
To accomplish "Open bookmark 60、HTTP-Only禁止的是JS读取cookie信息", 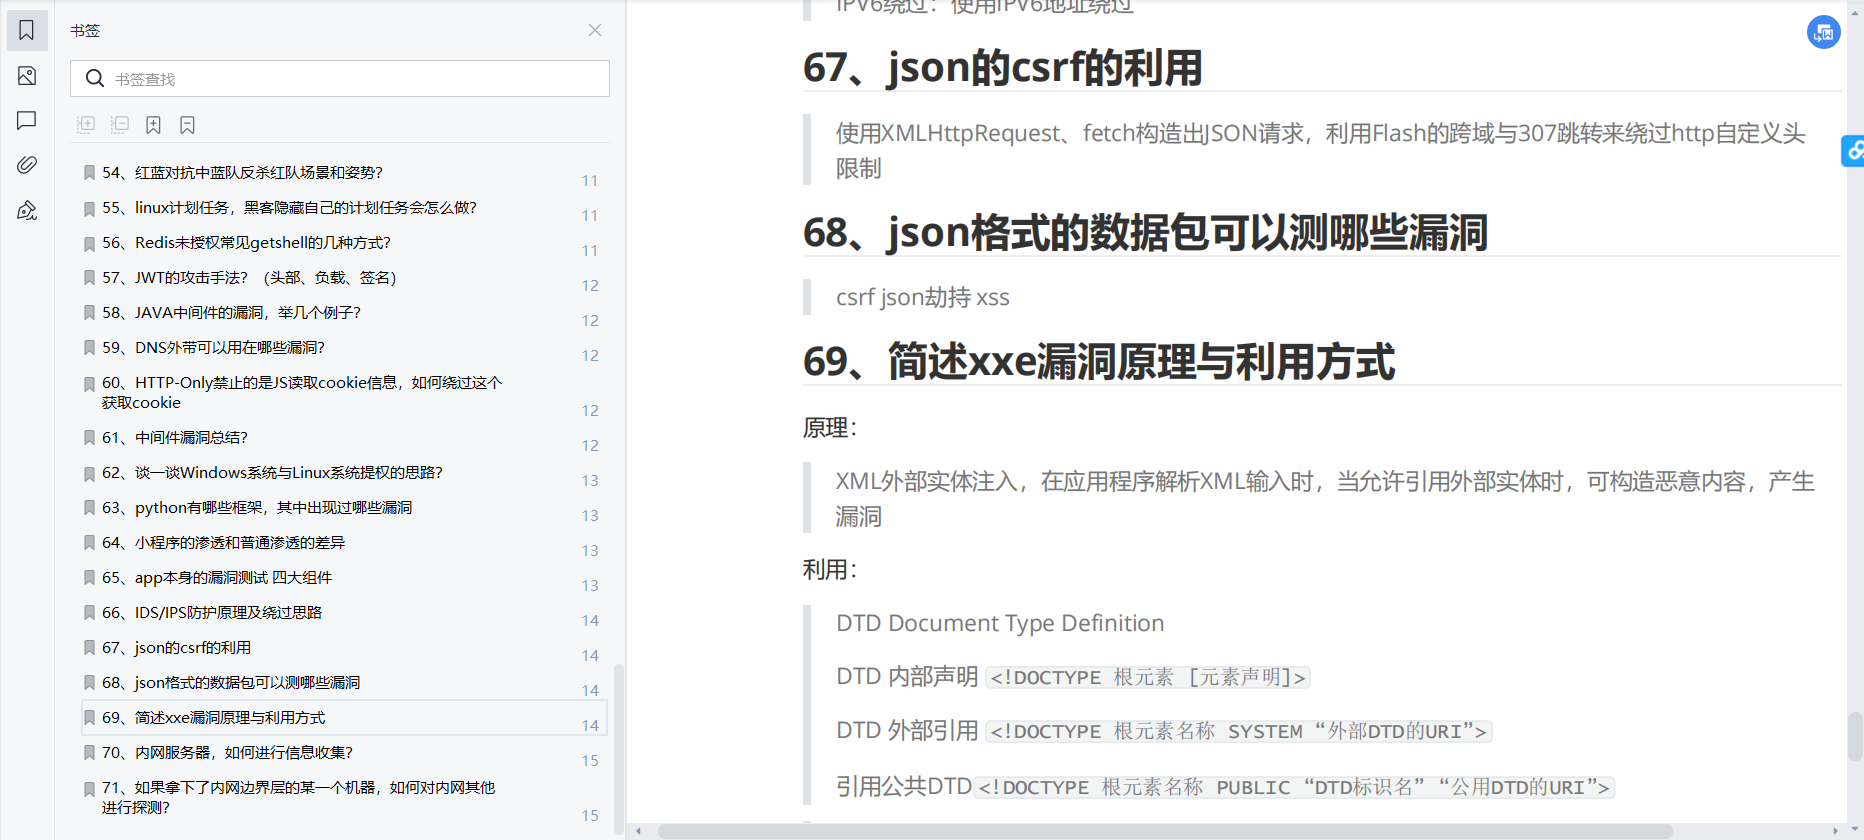I will pyautogui.click(x=302, y=392).
